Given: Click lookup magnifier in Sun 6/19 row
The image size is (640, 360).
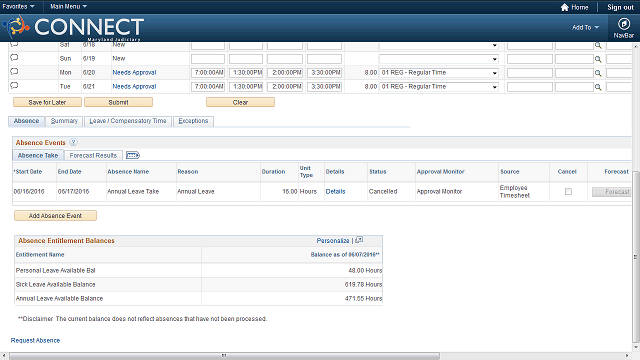Looking at the screenshot, I should click(598, 59).
